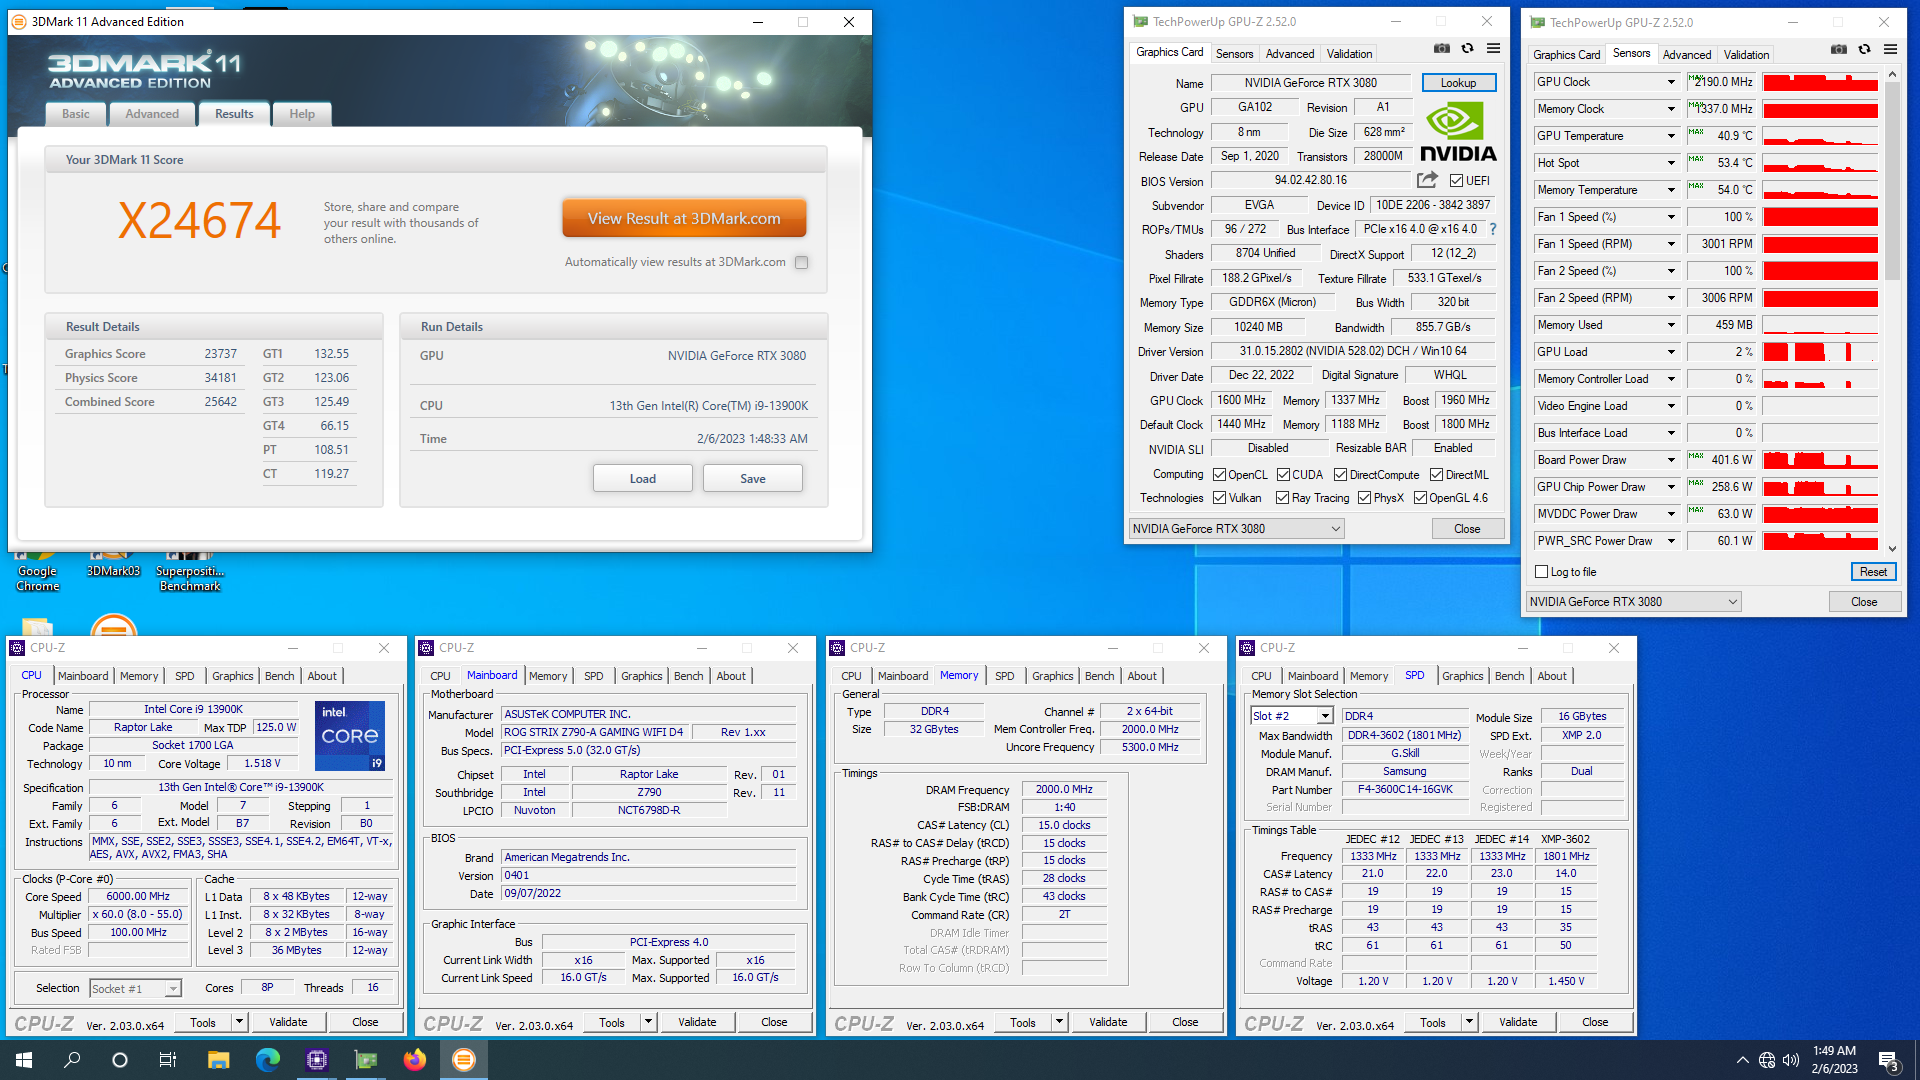This screenshot has height=1080, width=1920.
Task: Open the Memory Clock sensor dropdown
Action: pos(1670,109)
